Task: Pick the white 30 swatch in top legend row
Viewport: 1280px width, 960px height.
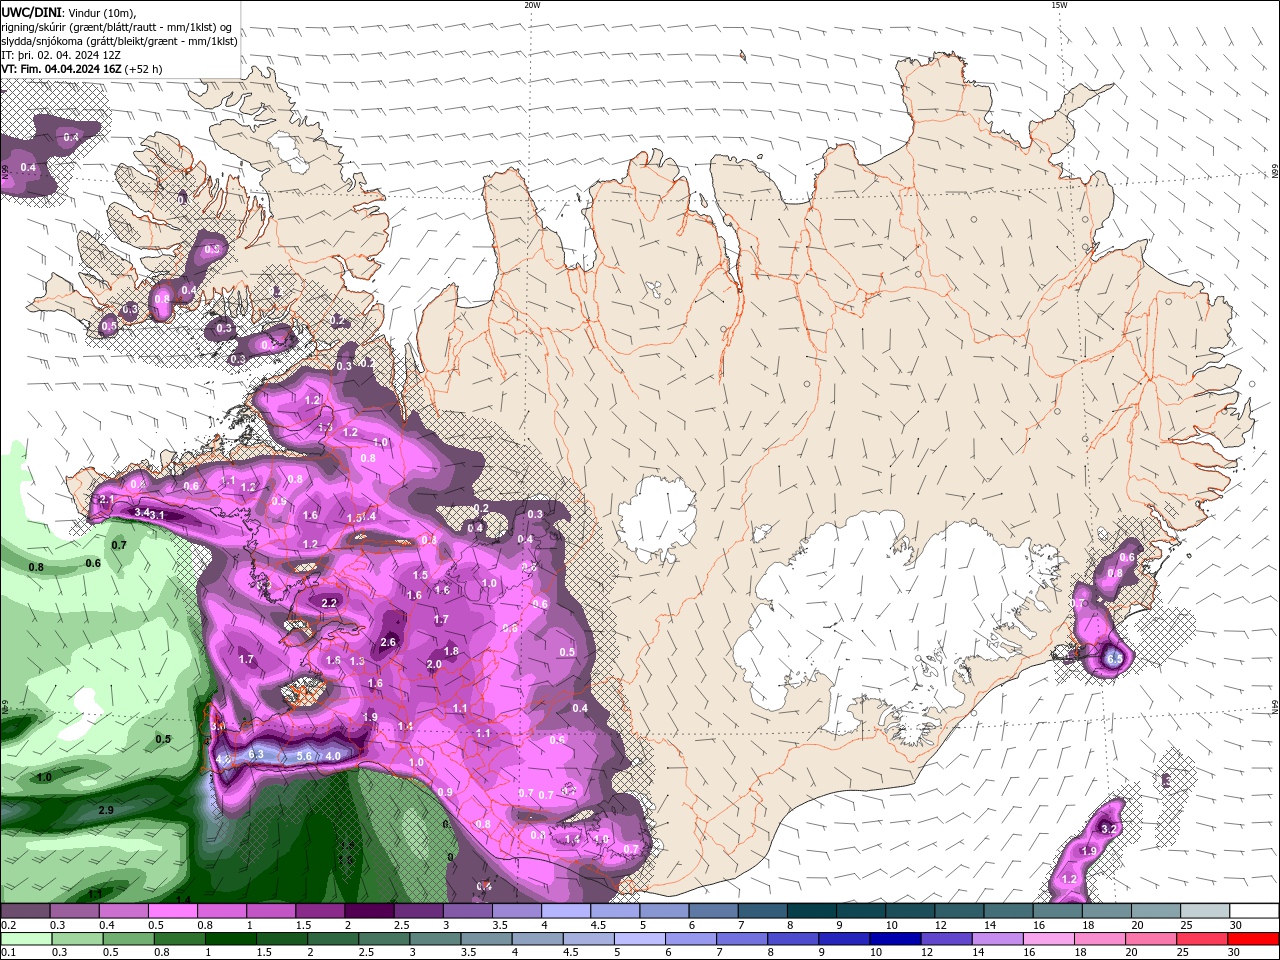Action: 1254,911
